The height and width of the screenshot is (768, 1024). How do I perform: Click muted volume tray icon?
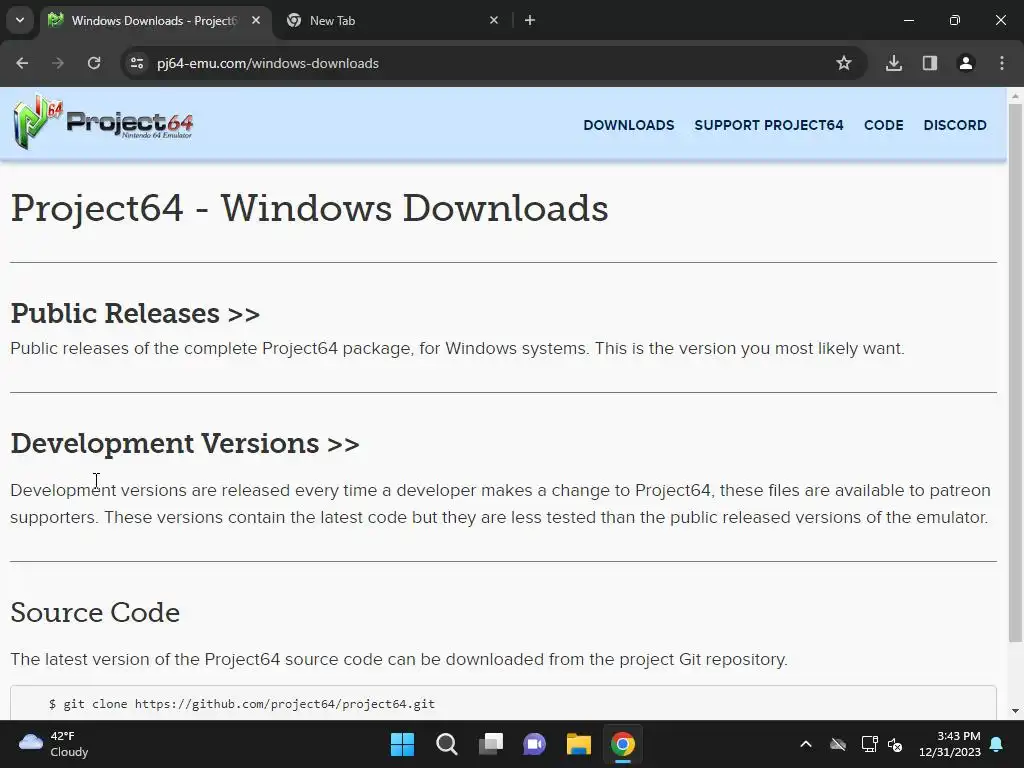pyautogui.click(x=895, y=744)
